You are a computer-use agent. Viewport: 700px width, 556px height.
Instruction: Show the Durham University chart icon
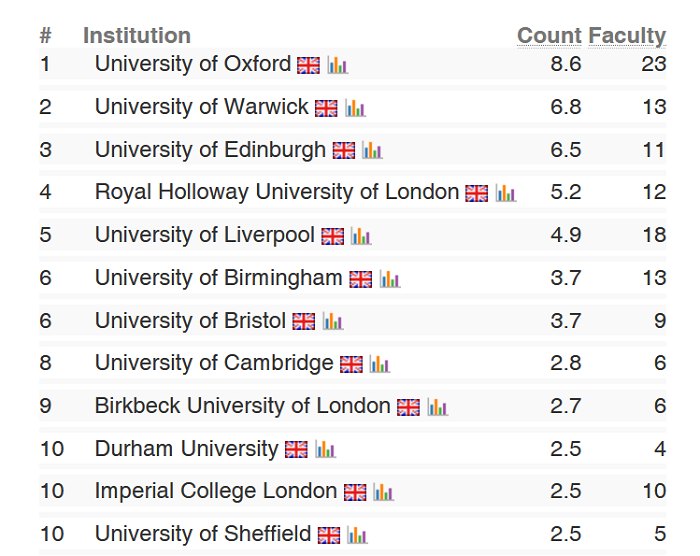325,450
